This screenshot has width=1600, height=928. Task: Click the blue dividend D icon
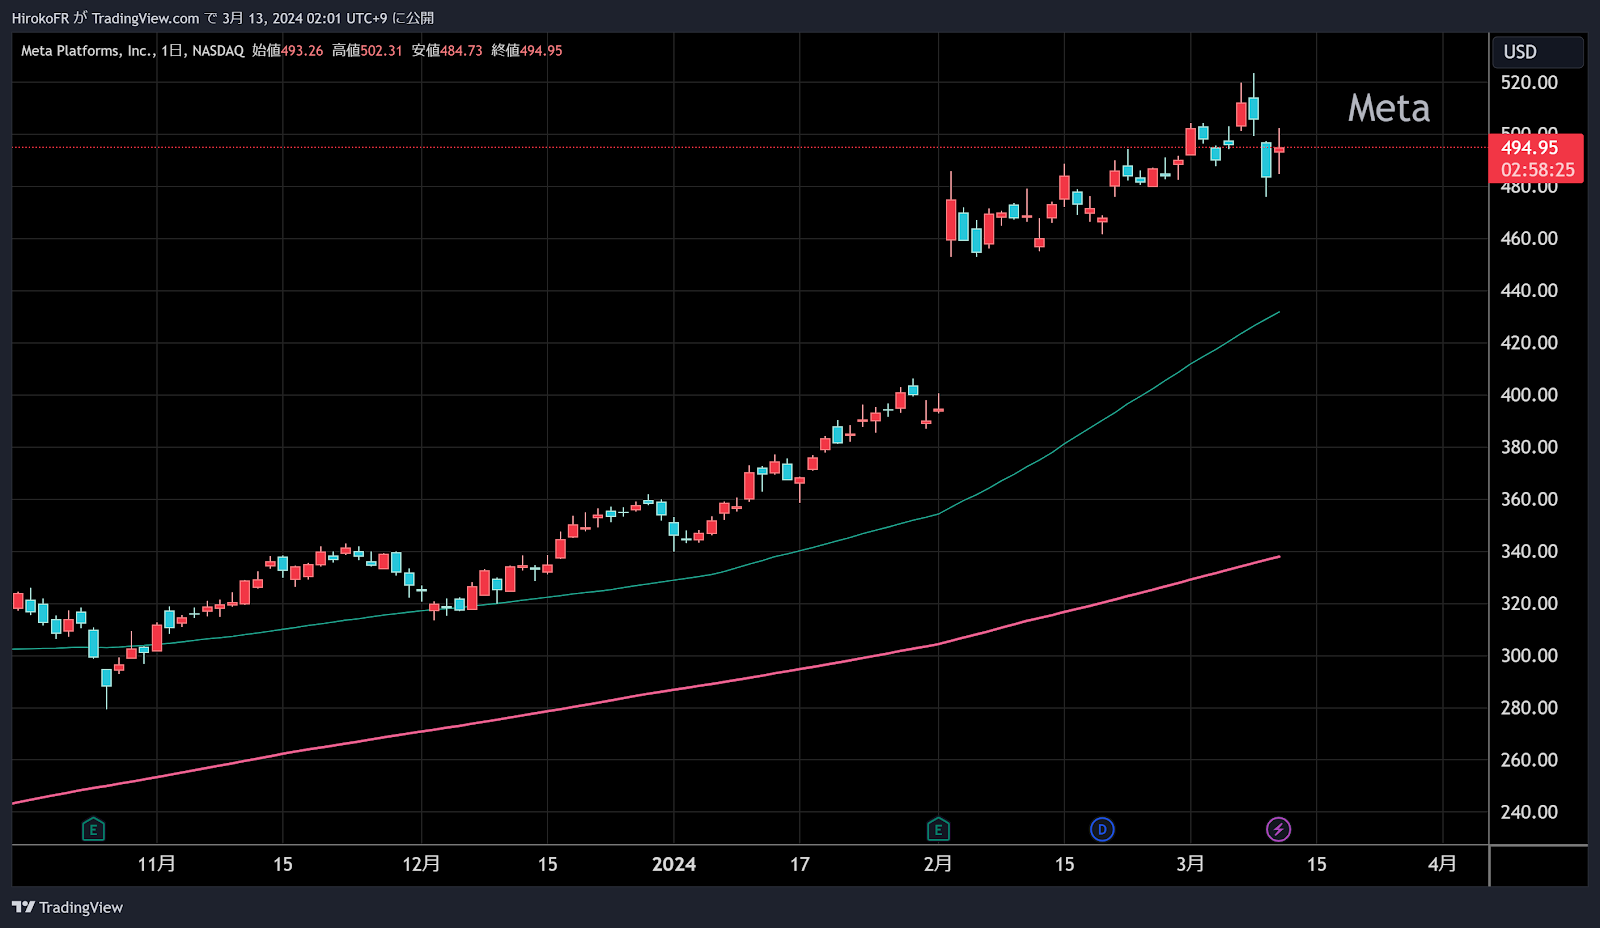(x=1102, y=829)
